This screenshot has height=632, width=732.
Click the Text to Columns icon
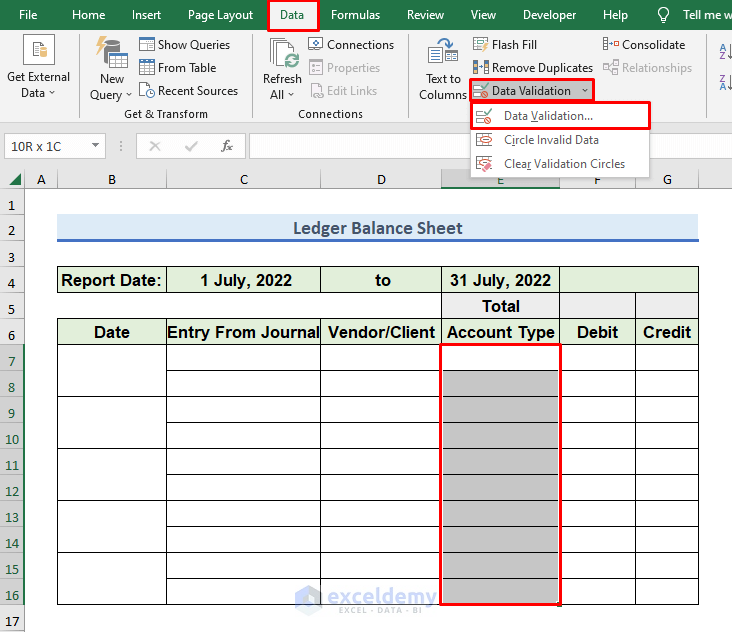point(443,51)
